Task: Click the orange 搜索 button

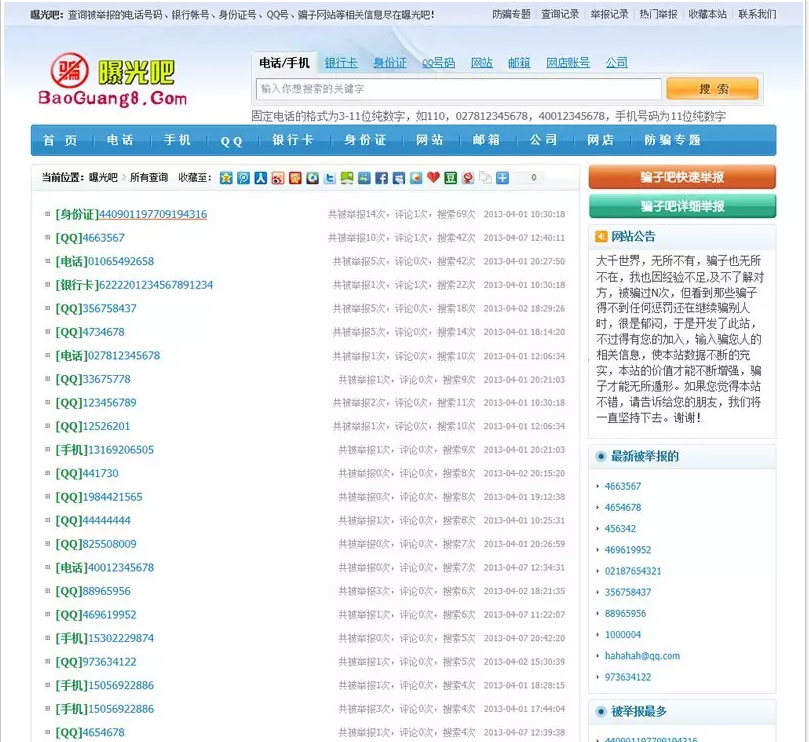Action: click(x=713, y=89)
